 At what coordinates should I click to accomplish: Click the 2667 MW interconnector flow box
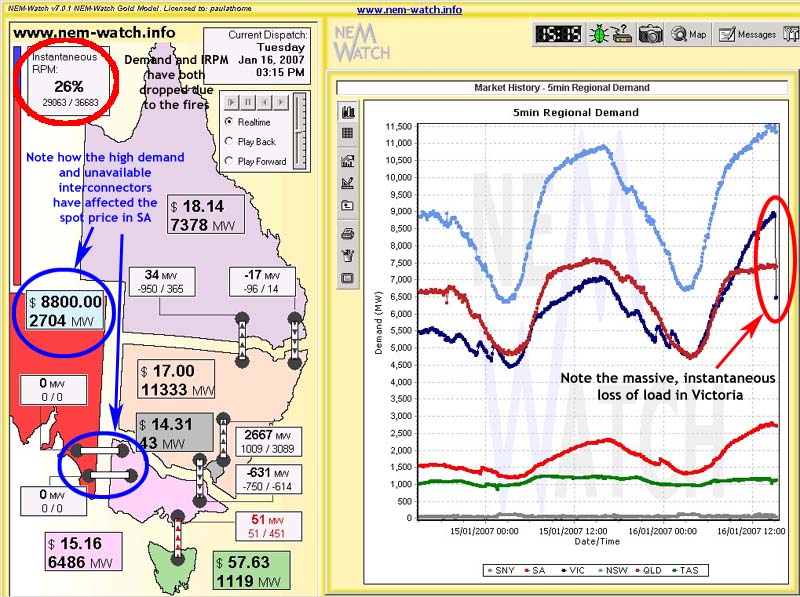(x=268, y=442)
